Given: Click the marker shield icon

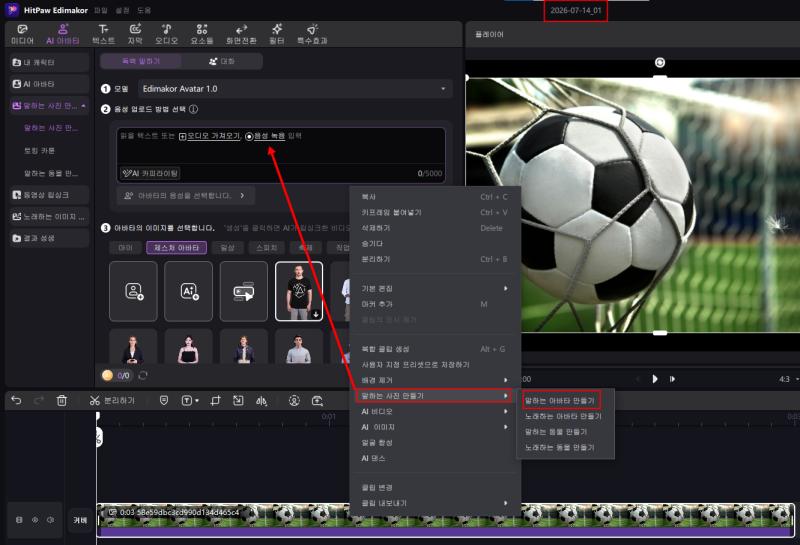Looking at the screenshot, I should [164, 401].
